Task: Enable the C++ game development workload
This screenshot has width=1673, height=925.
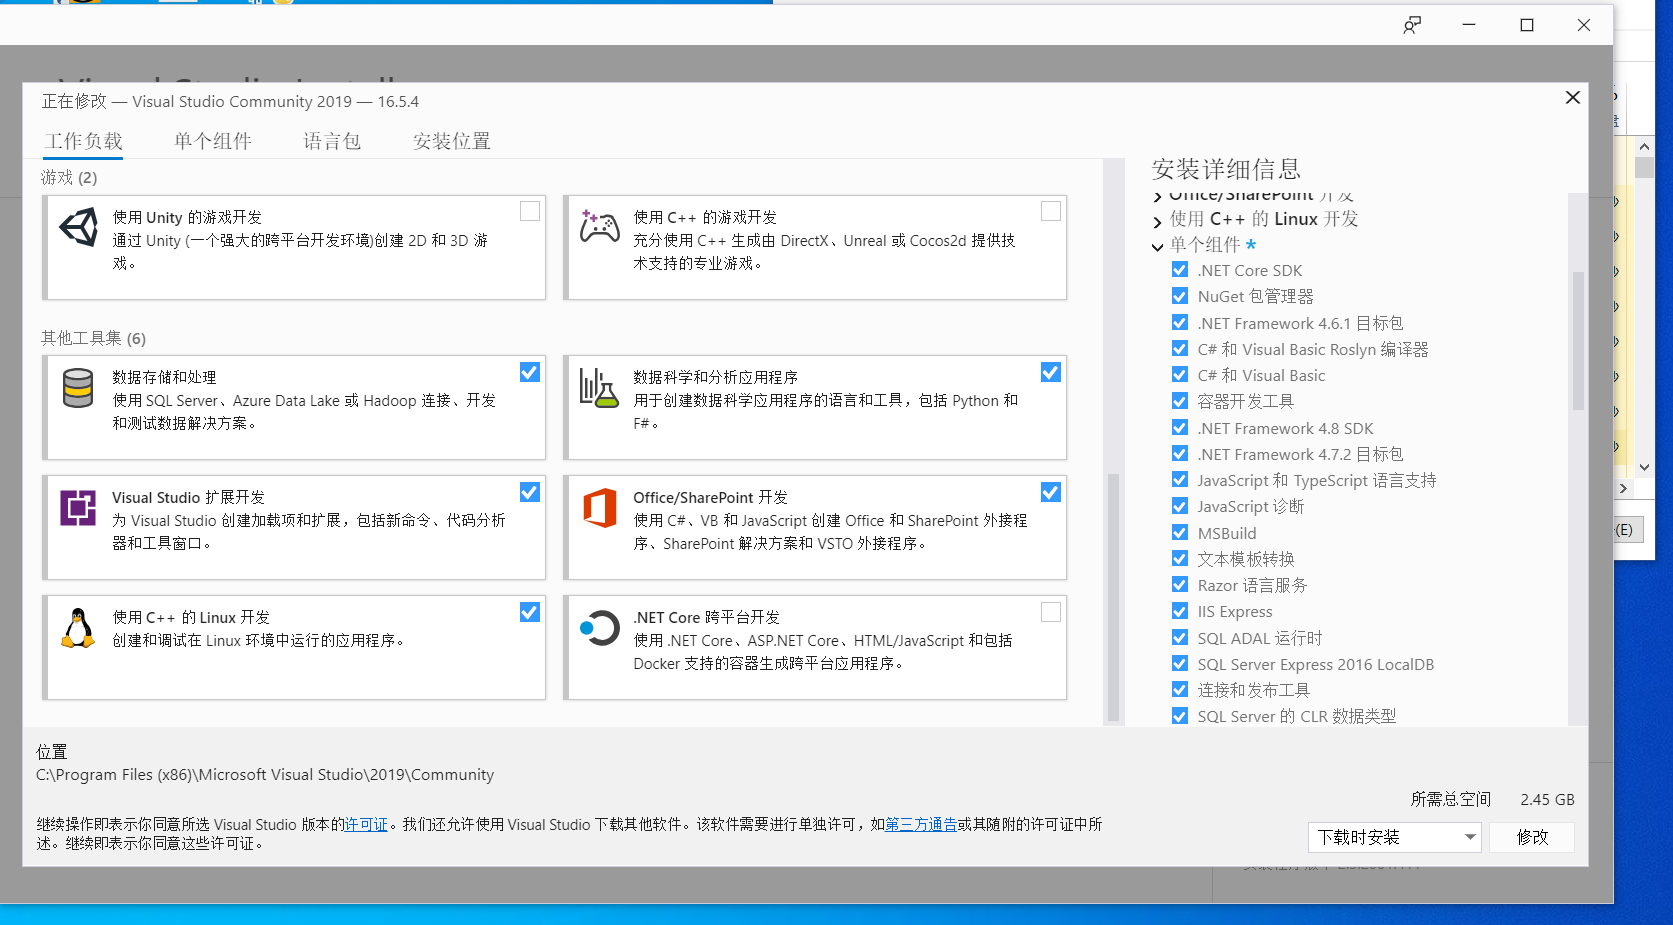Action: [1051, 211]
